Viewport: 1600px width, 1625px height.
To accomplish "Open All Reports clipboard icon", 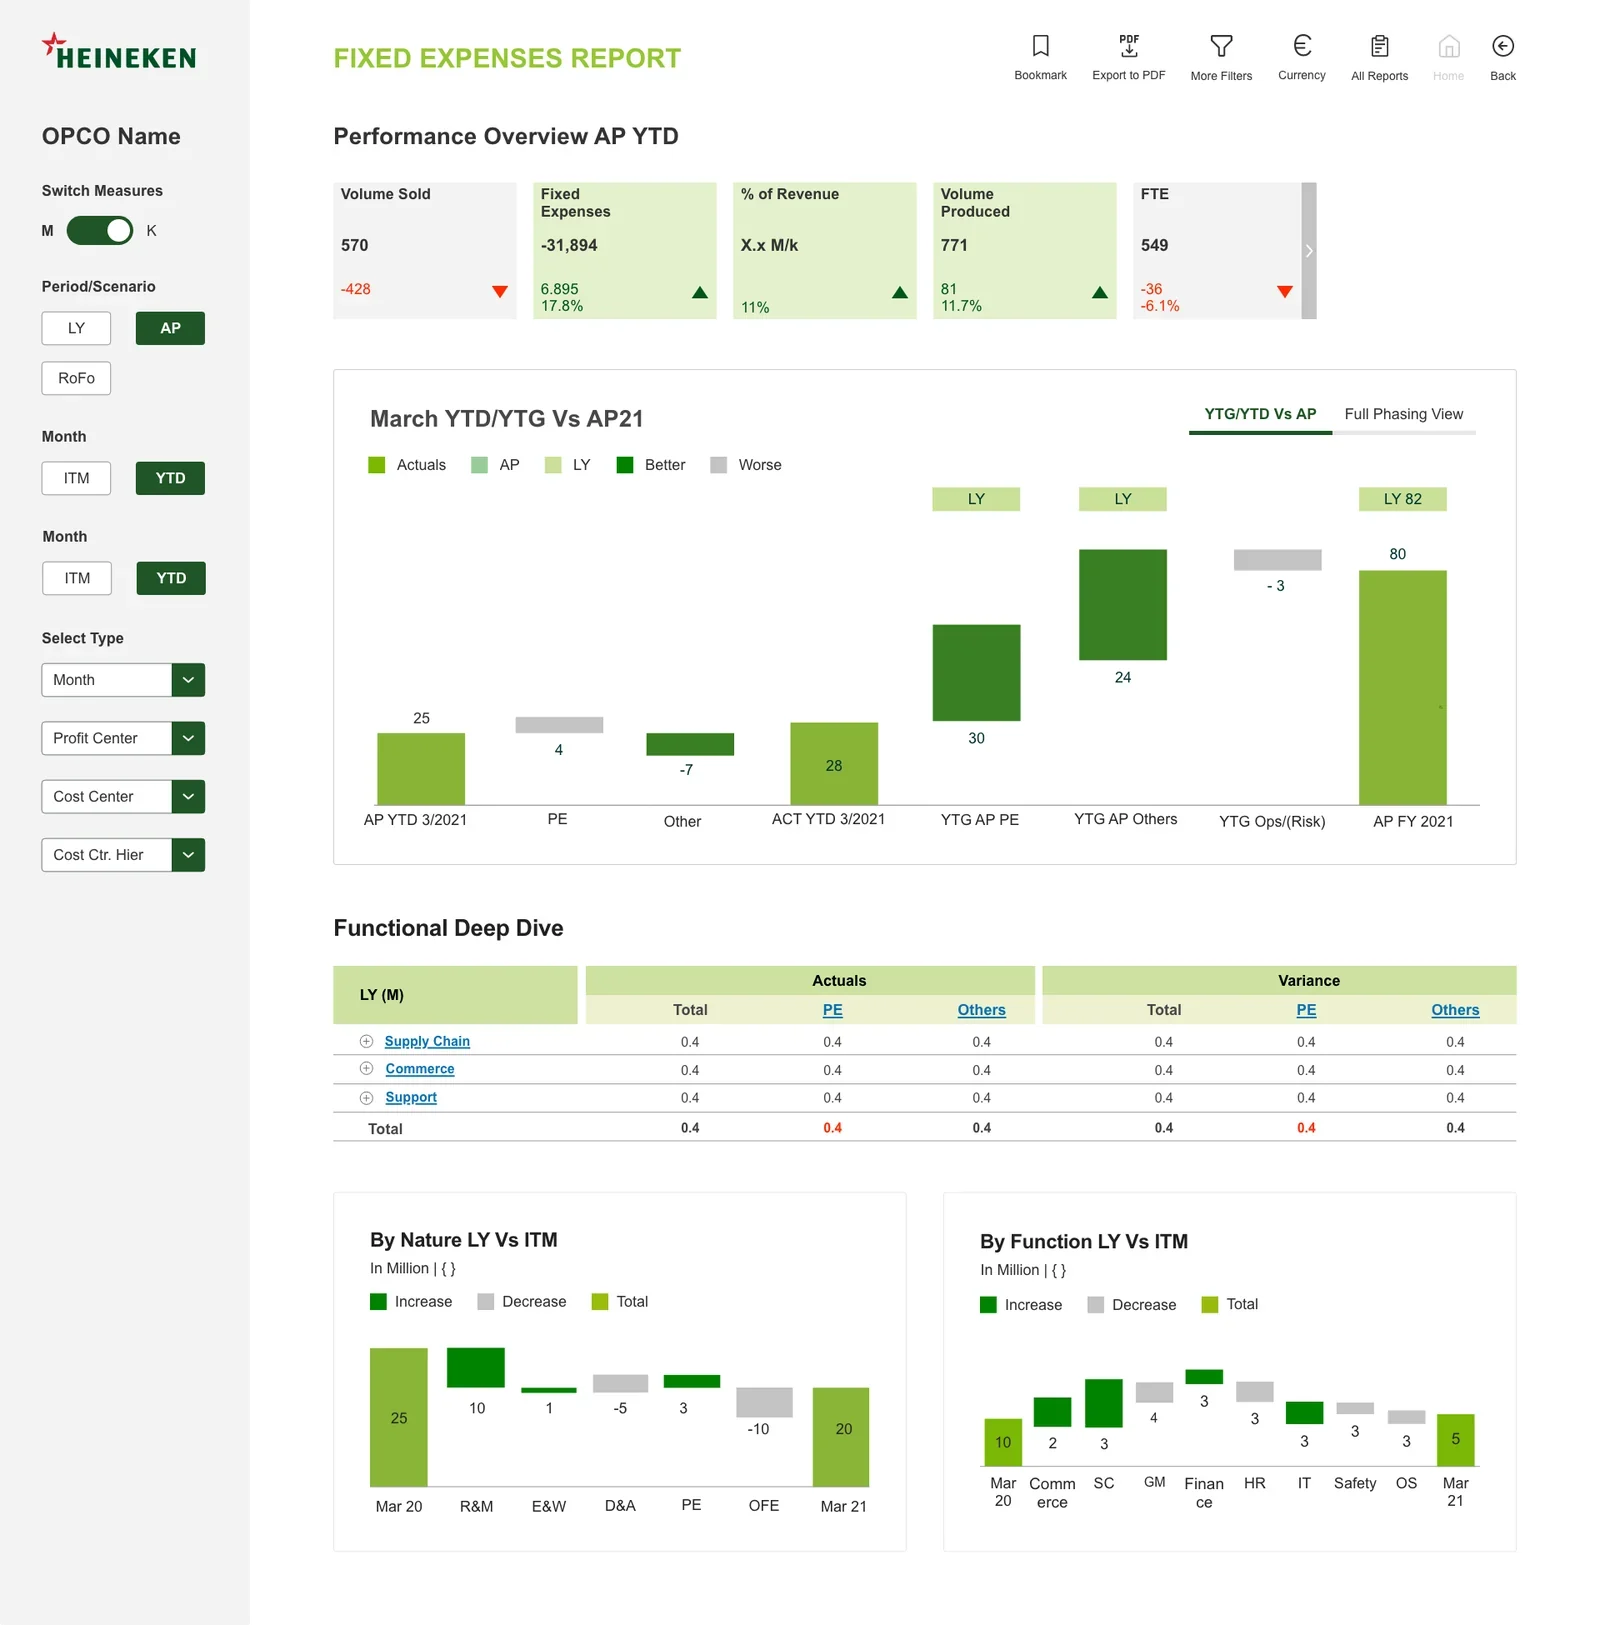I will click(1379, 46).
